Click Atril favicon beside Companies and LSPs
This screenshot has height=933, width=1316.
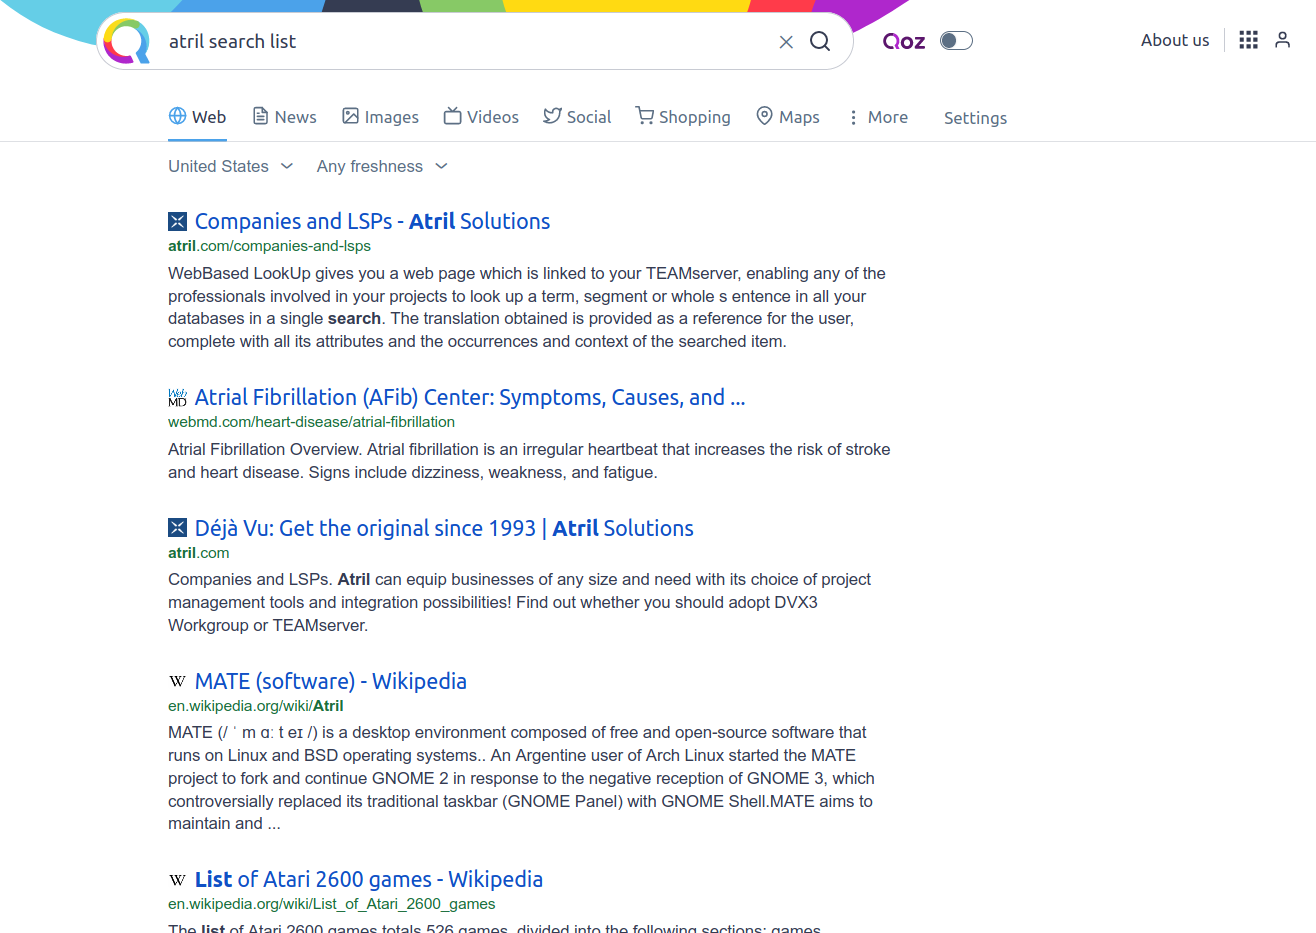coord(178,221)
